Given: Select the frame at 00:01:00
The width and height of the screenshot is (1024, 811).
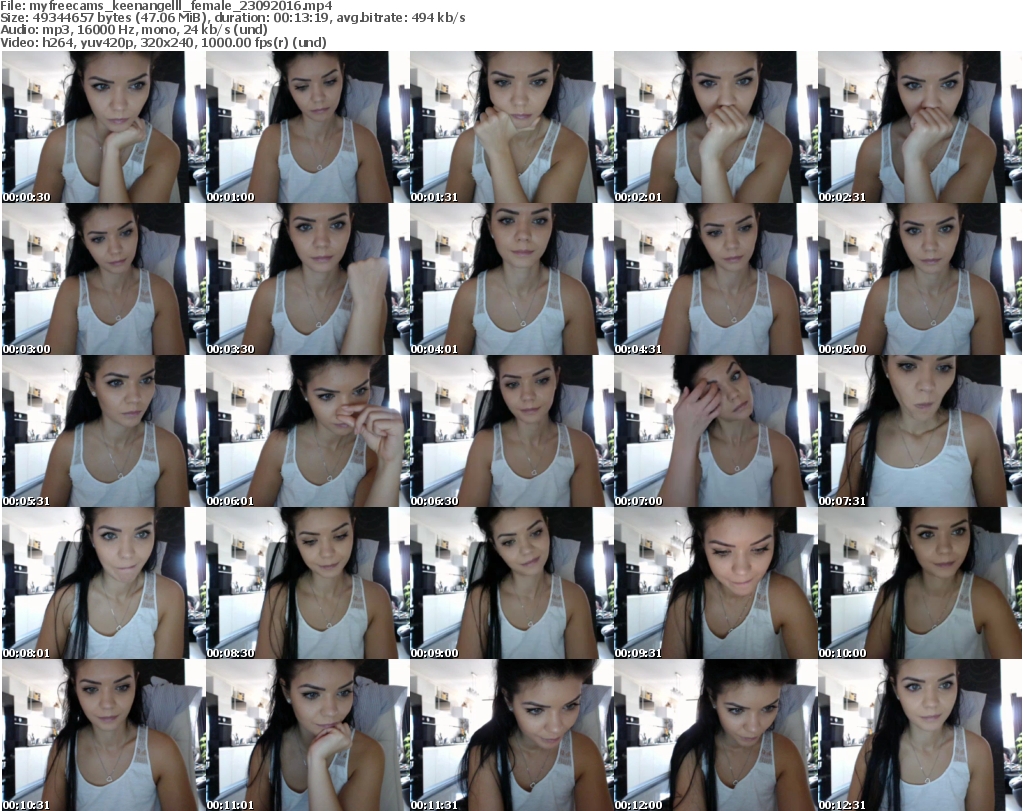Looking at the screenshot, I should click(308, 127).
